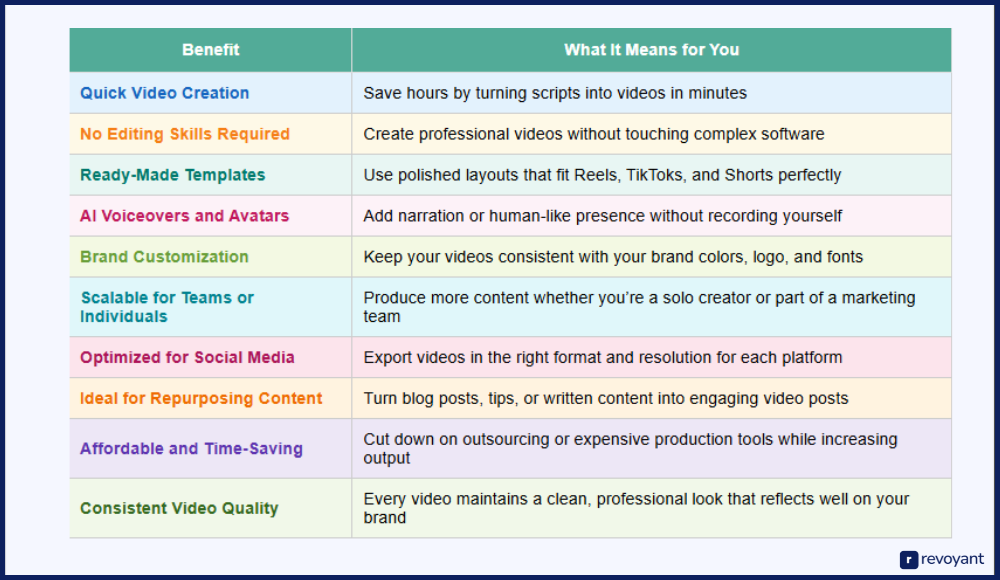Click the 'Use polished layouts' description cell
The width and height of the screenshot is (1000, 580).
pos(602,175)
